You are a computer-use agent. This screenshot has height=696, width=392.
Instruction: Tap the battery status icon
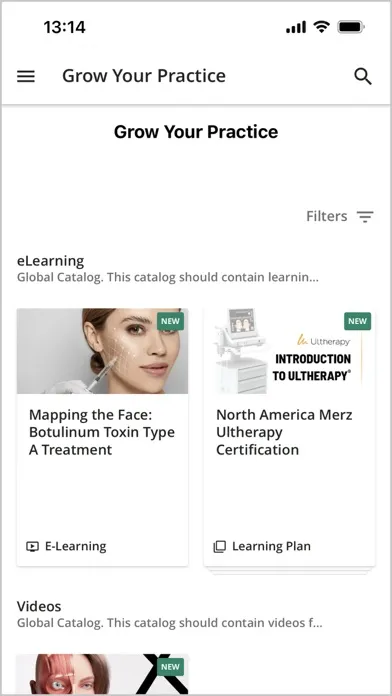point(351,28)
